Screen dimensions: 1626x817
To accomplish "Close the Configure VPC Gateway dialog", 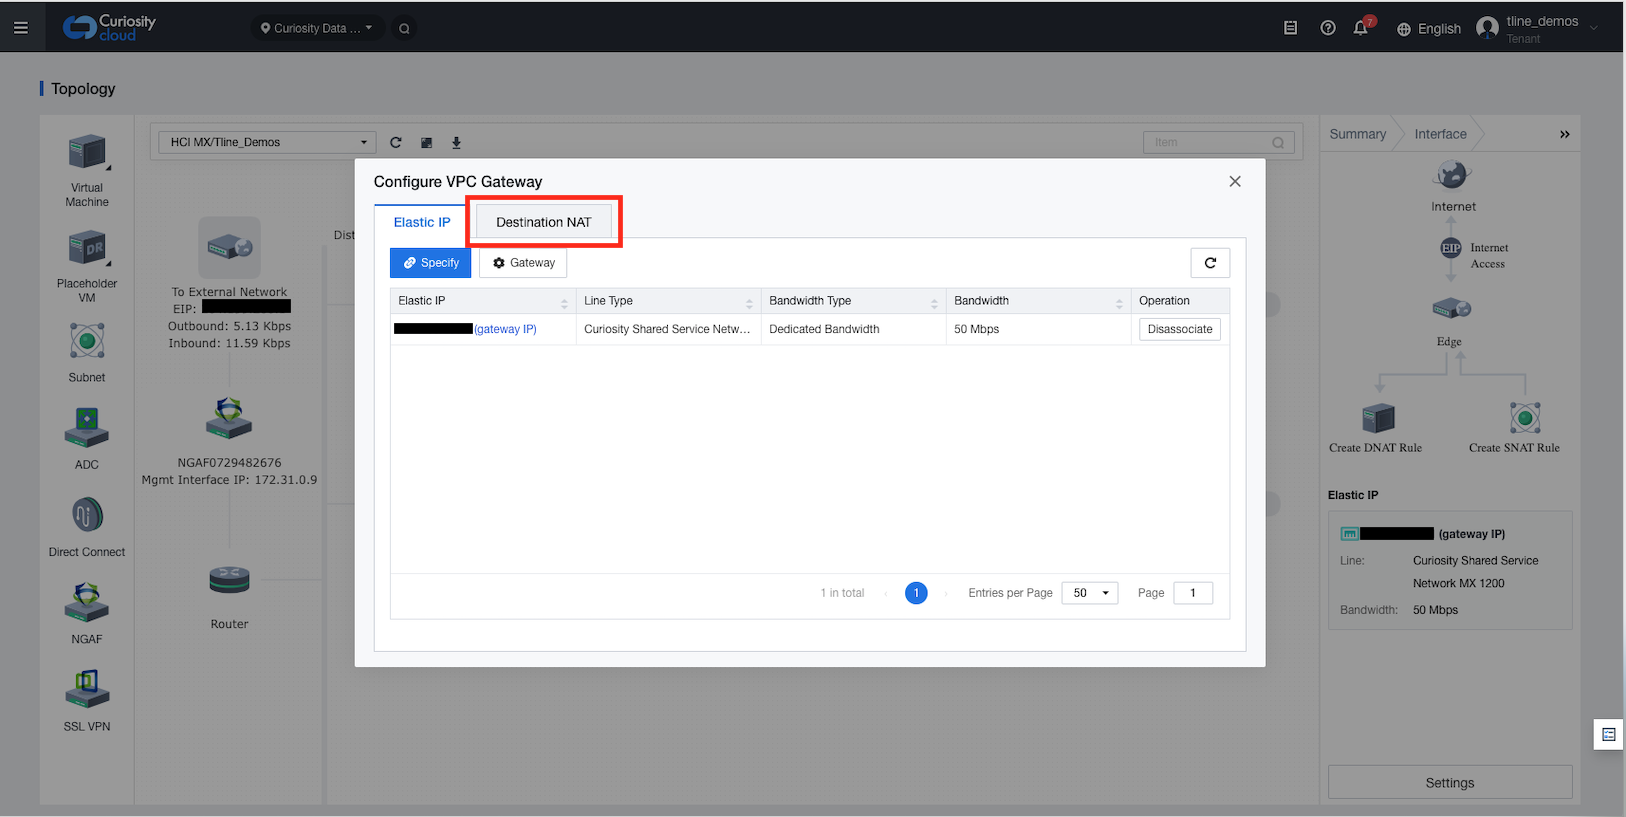I will [x=1235, y=181].
